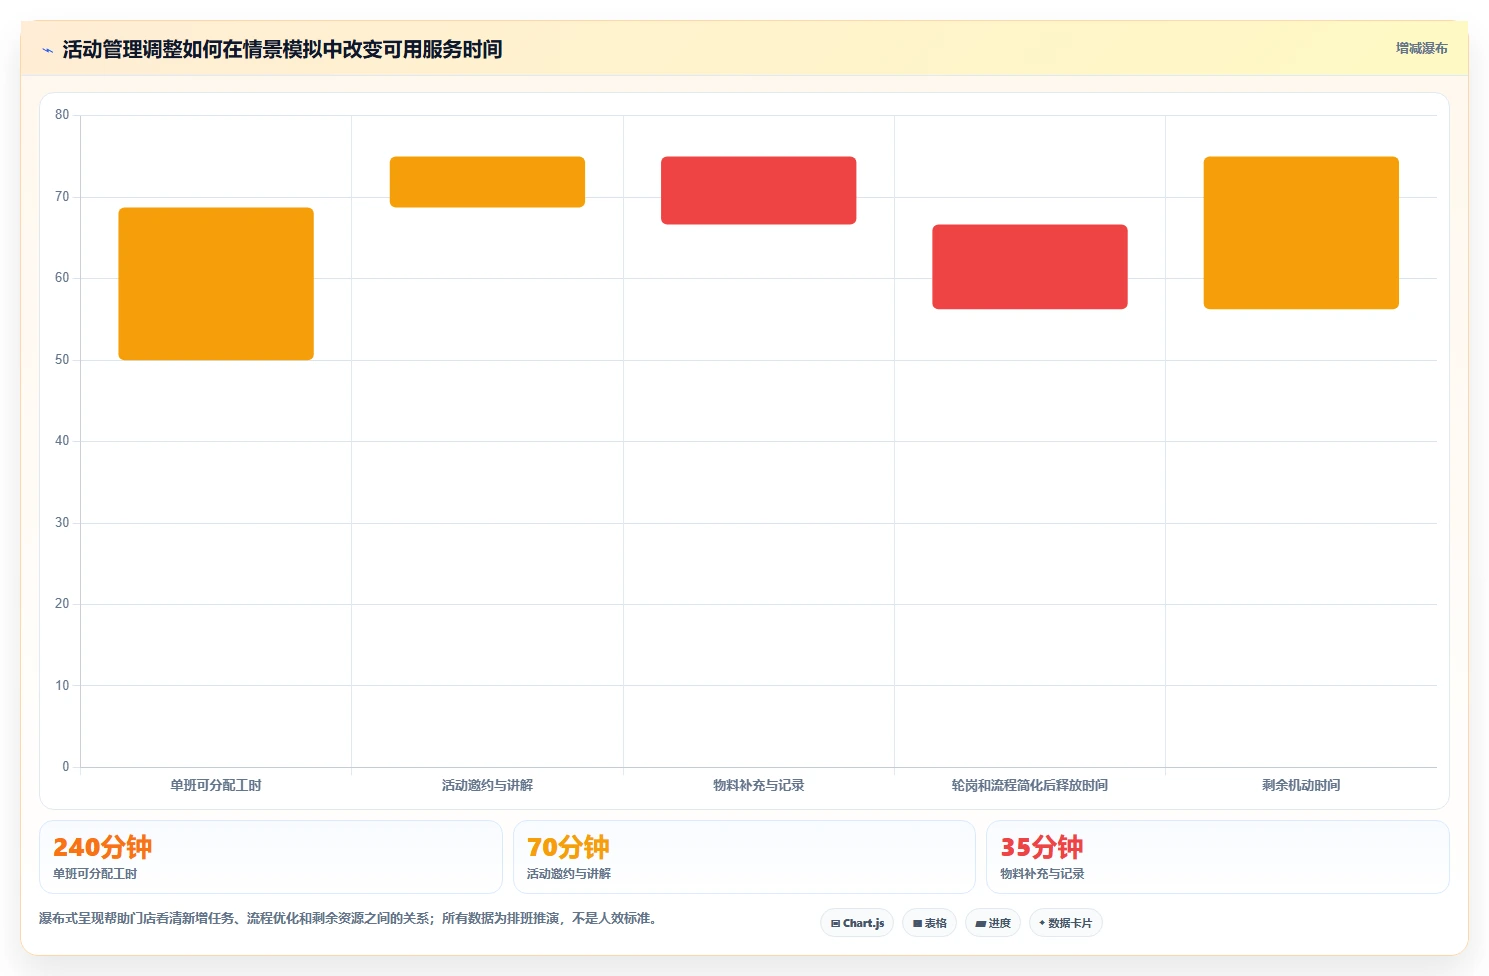Open the 70分钟 活动邀约与讲解 card

[744, 857]
